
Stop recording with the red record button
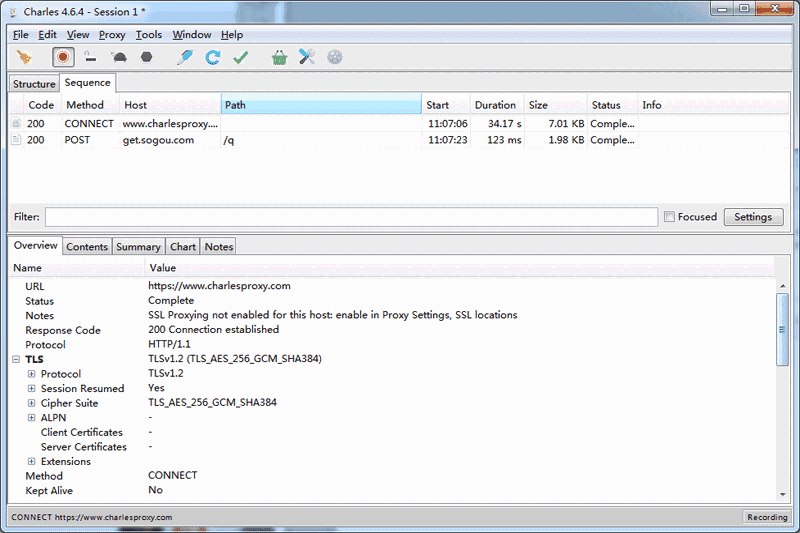[63, 58]
